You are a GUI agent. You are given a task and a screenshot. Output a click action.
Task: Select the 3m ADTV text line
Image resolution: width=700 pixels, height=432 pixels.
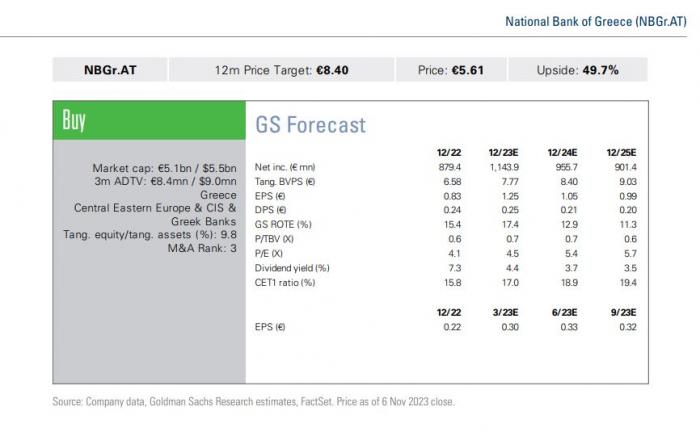click(x=164, y=181)
